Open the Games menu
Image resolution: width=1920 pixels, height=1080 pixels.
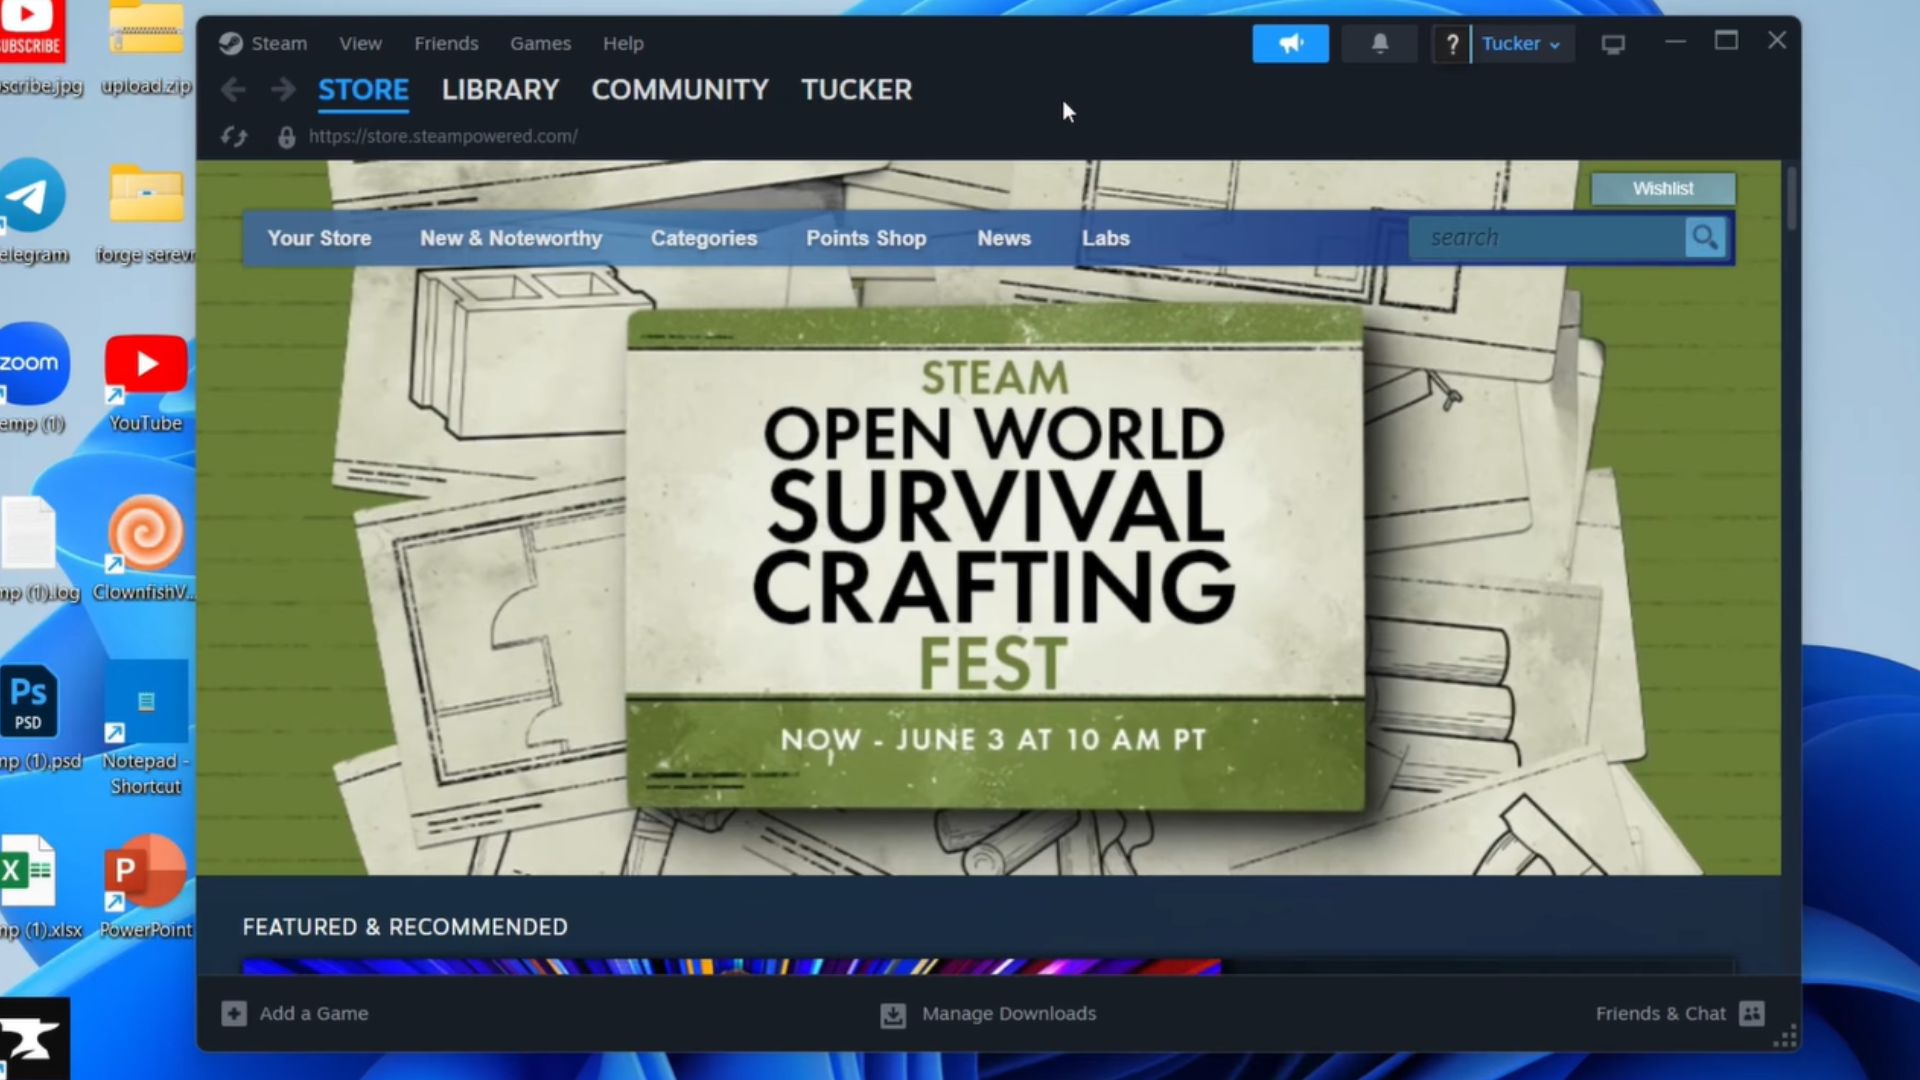click(x=540, y=44)
